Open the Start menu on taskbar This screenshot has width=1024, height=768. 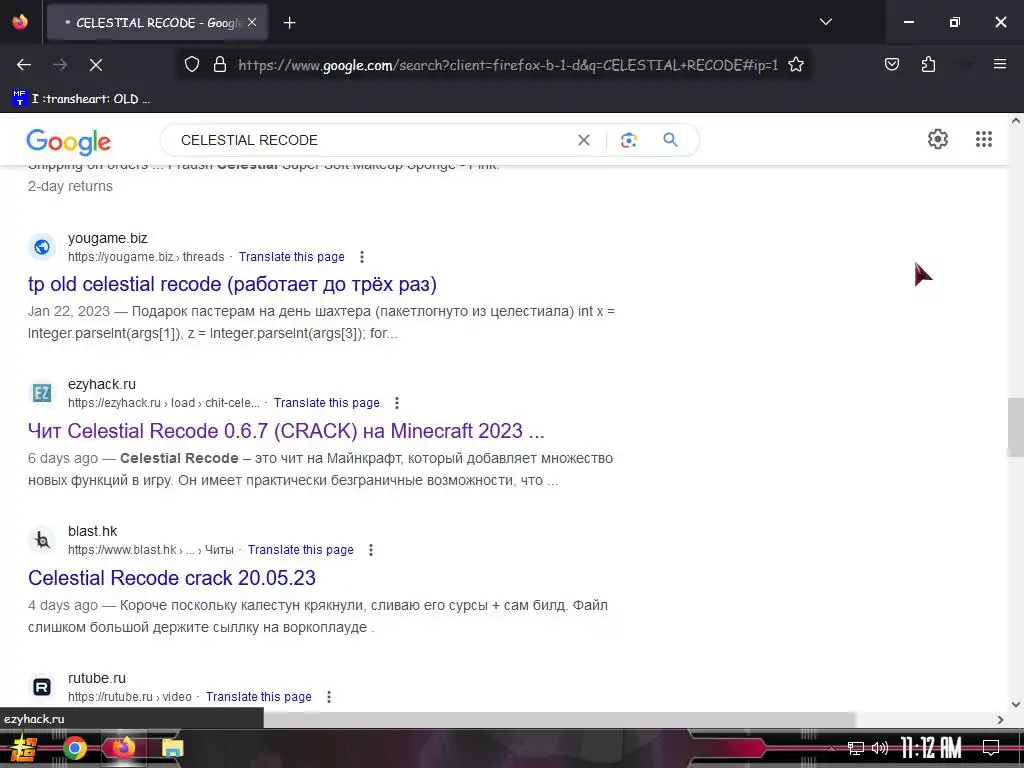tap(24, 748)
